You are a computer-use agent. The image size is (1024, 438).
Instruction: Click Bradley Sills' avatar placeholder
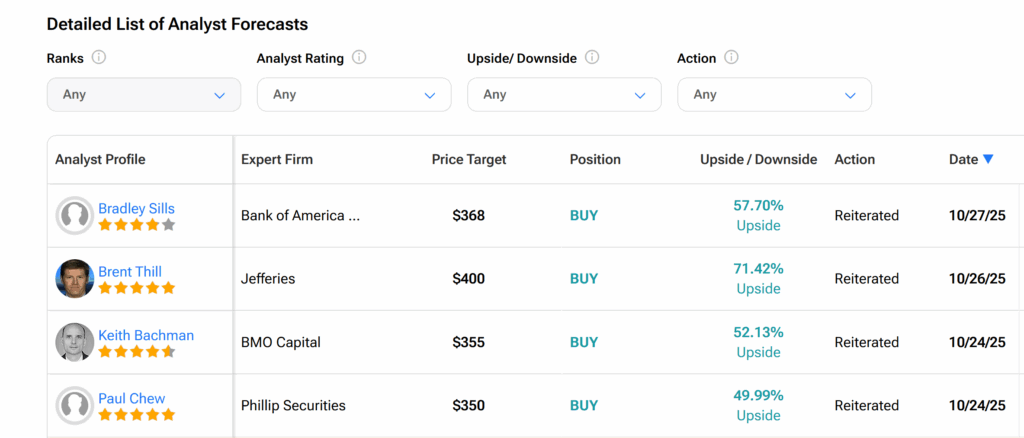tap(74, 216)
